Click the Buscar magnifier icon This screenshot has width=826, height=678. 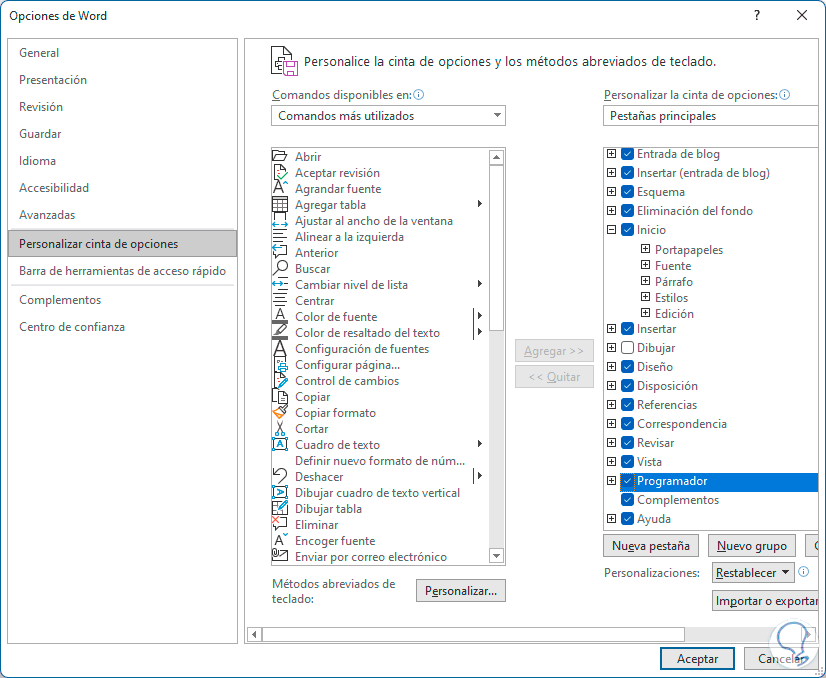280,268
